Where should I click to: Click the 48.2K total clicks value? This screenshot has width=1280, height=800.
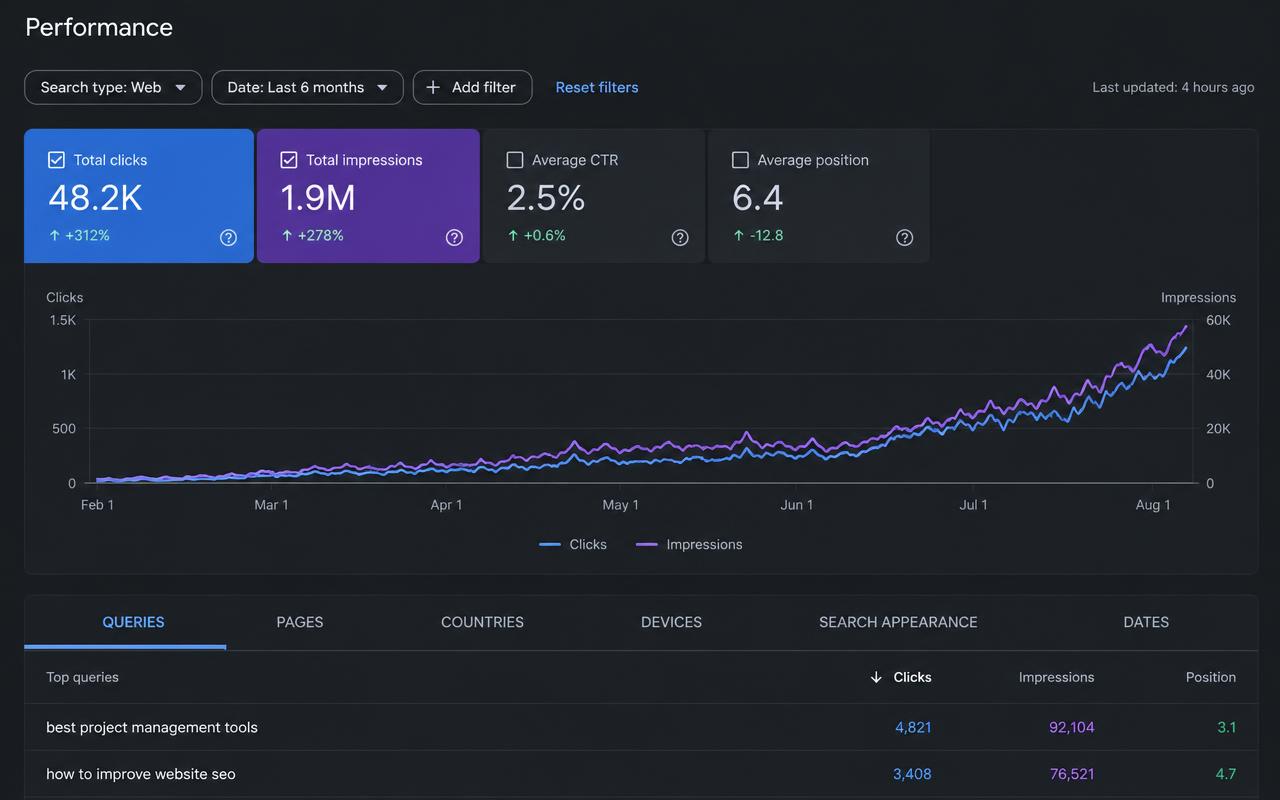point(96,198)
